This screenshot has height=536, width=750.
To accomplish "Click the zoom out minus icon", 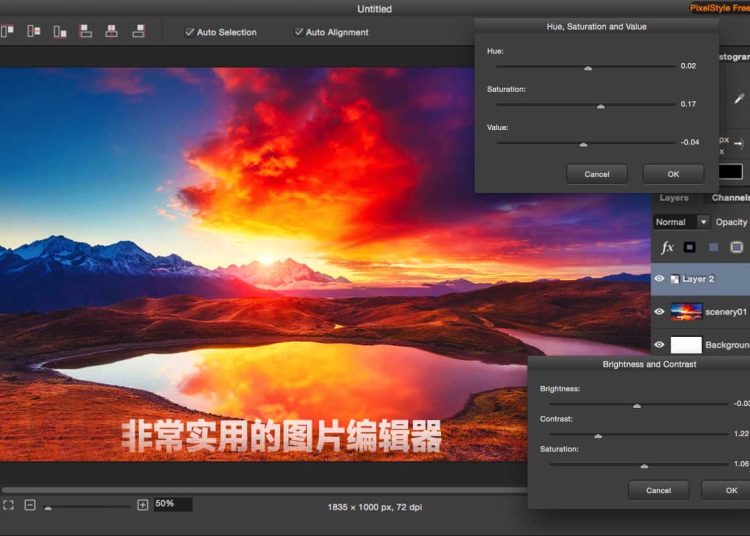I will tap(30, 505).
